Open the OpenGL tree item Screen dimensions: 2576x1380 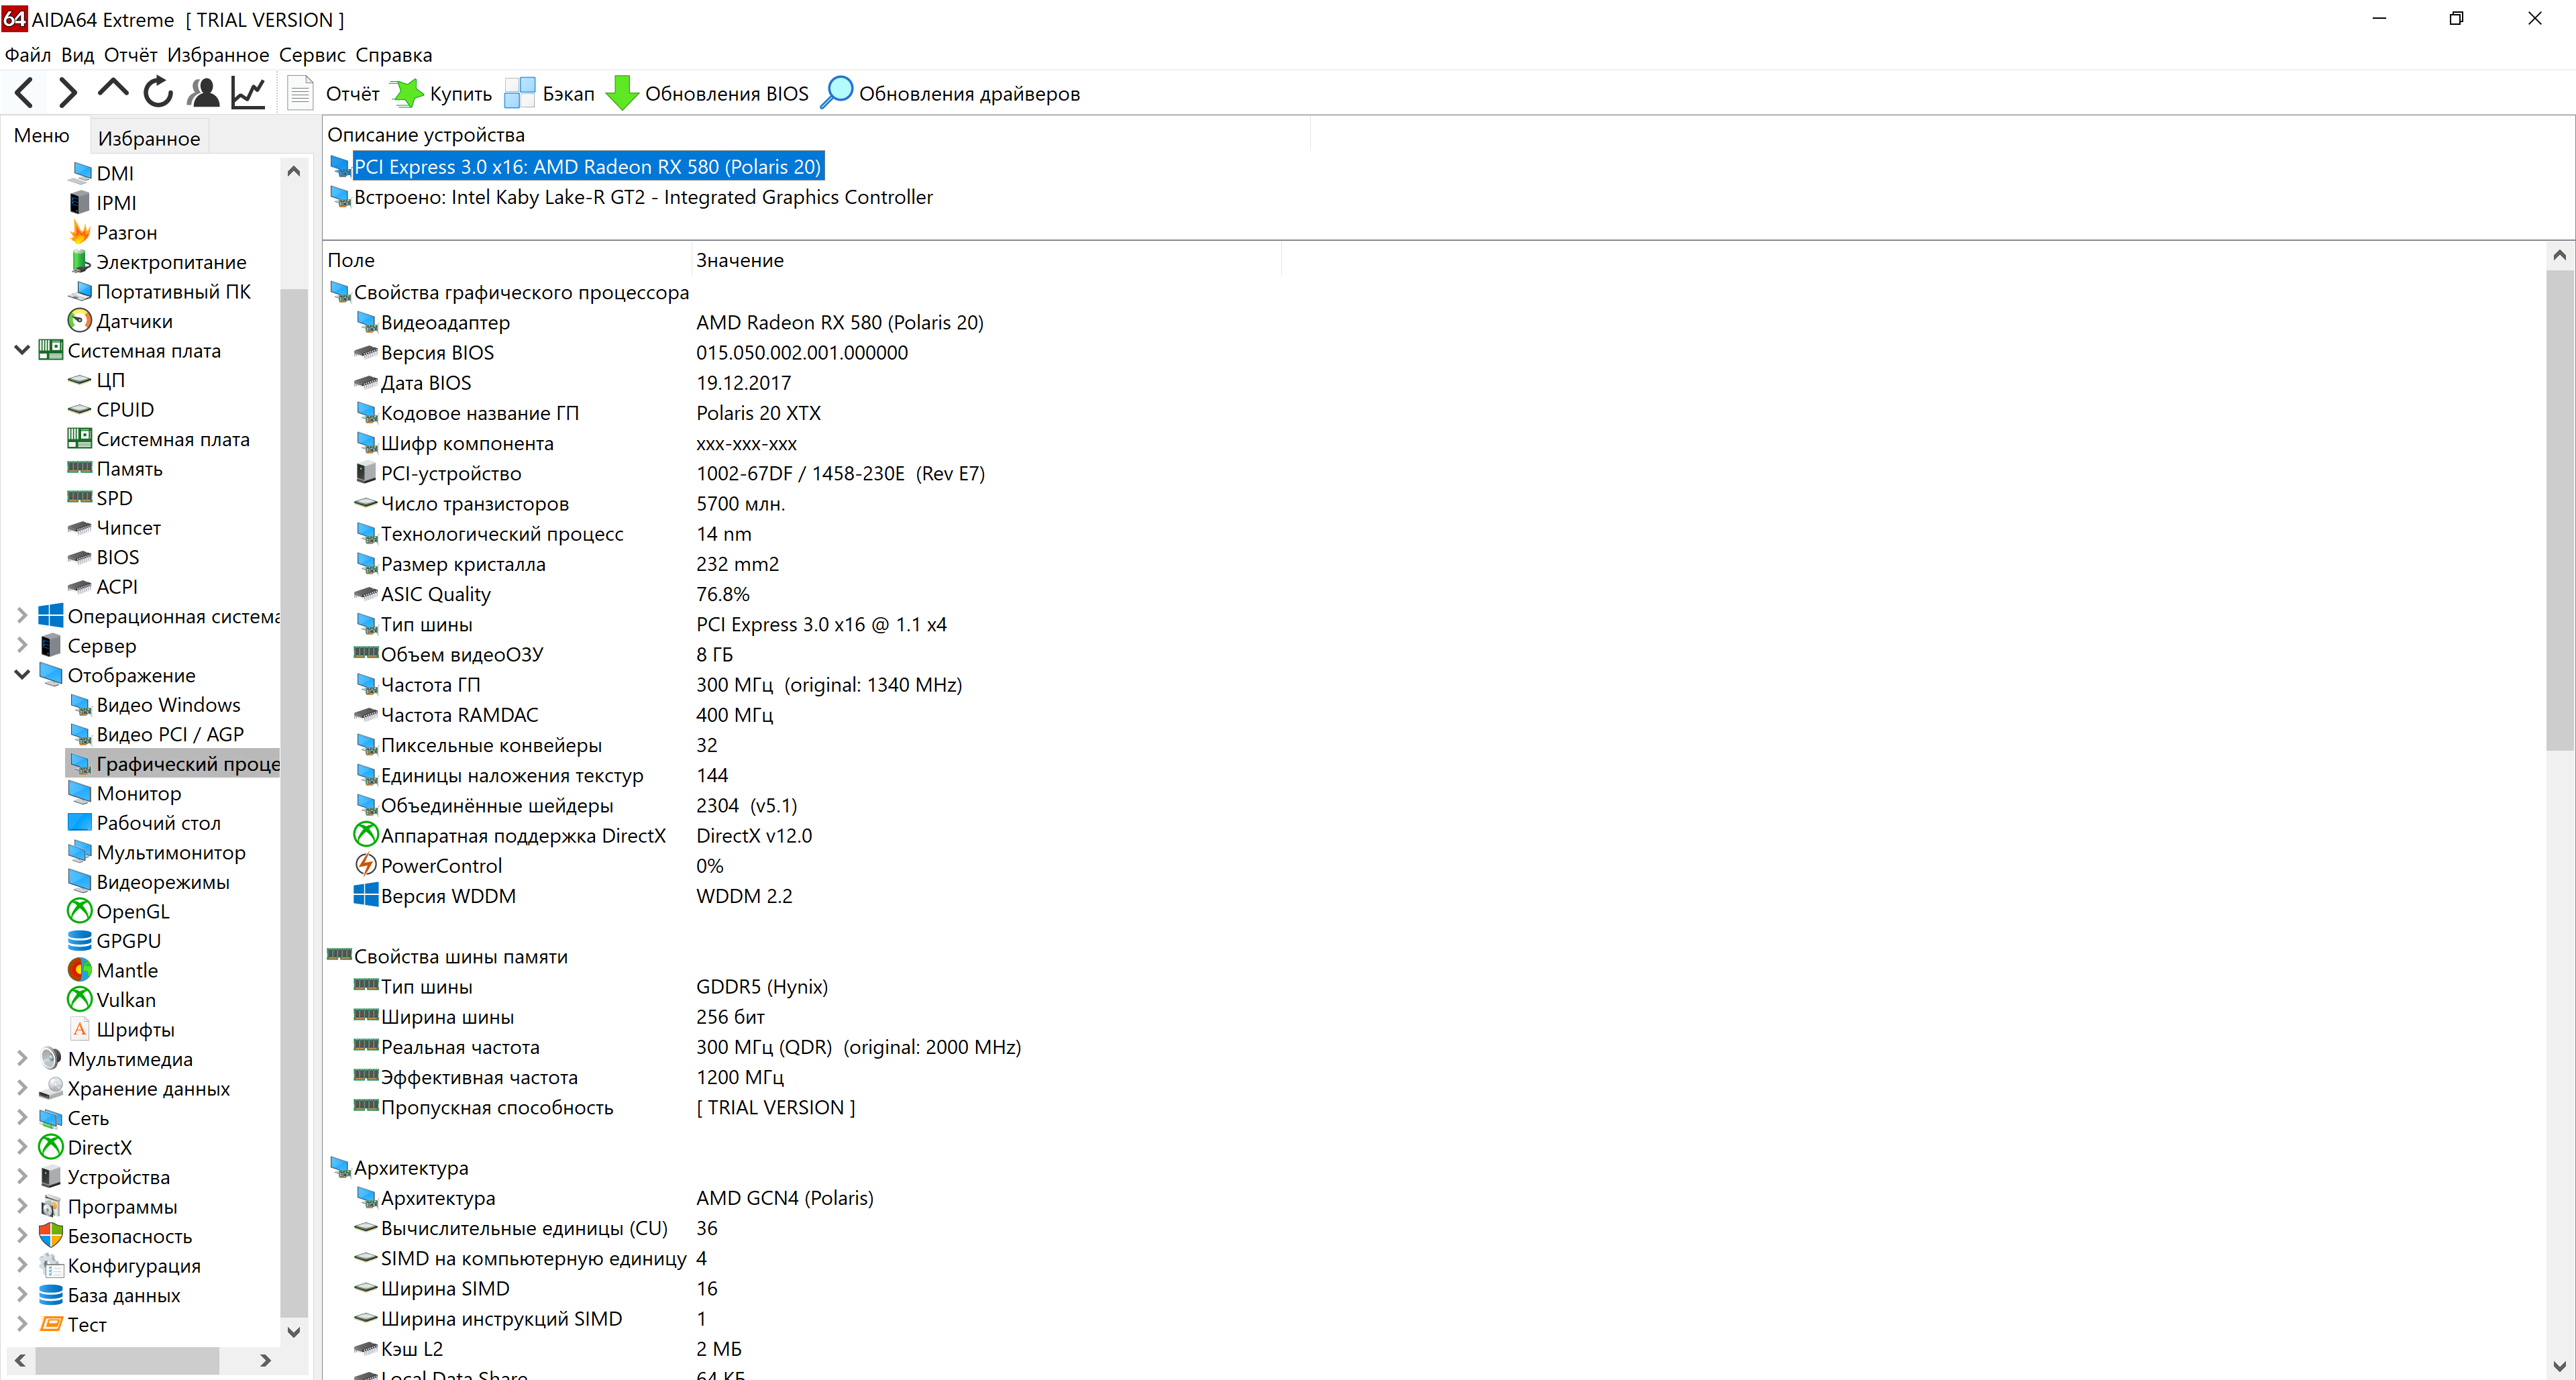(119, 911)
